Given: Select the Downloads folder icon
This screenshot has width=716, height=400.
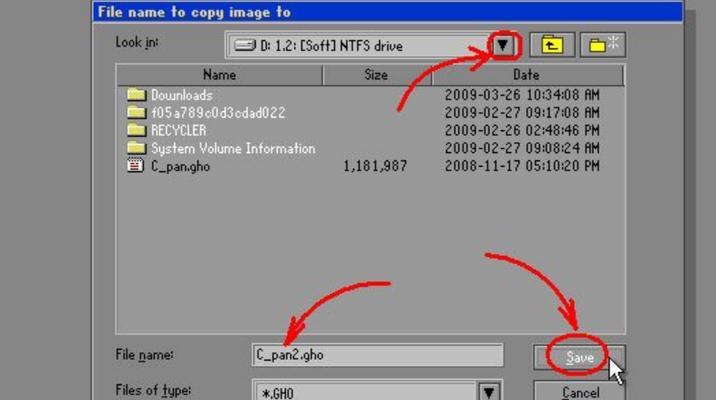Looking at the screenshot, I should [x=136, y=95].
